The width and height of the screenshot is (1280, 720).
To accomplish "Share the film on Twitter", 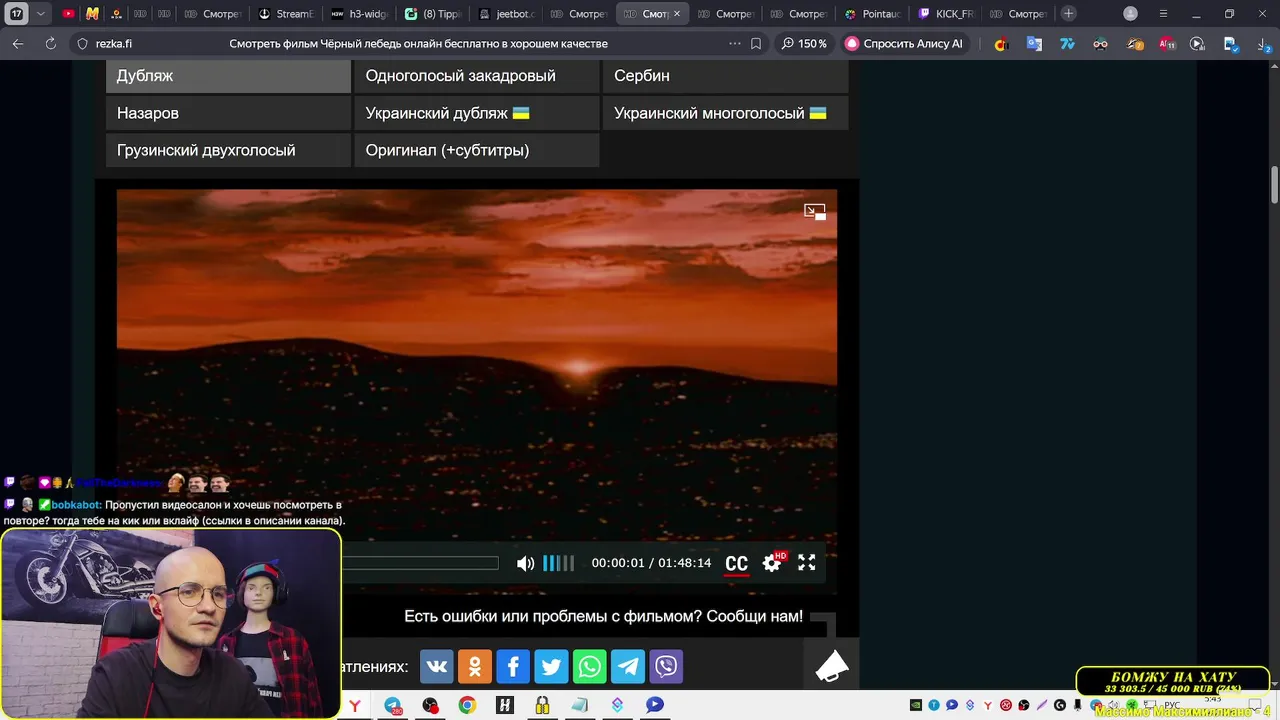I will pos(551,666).
